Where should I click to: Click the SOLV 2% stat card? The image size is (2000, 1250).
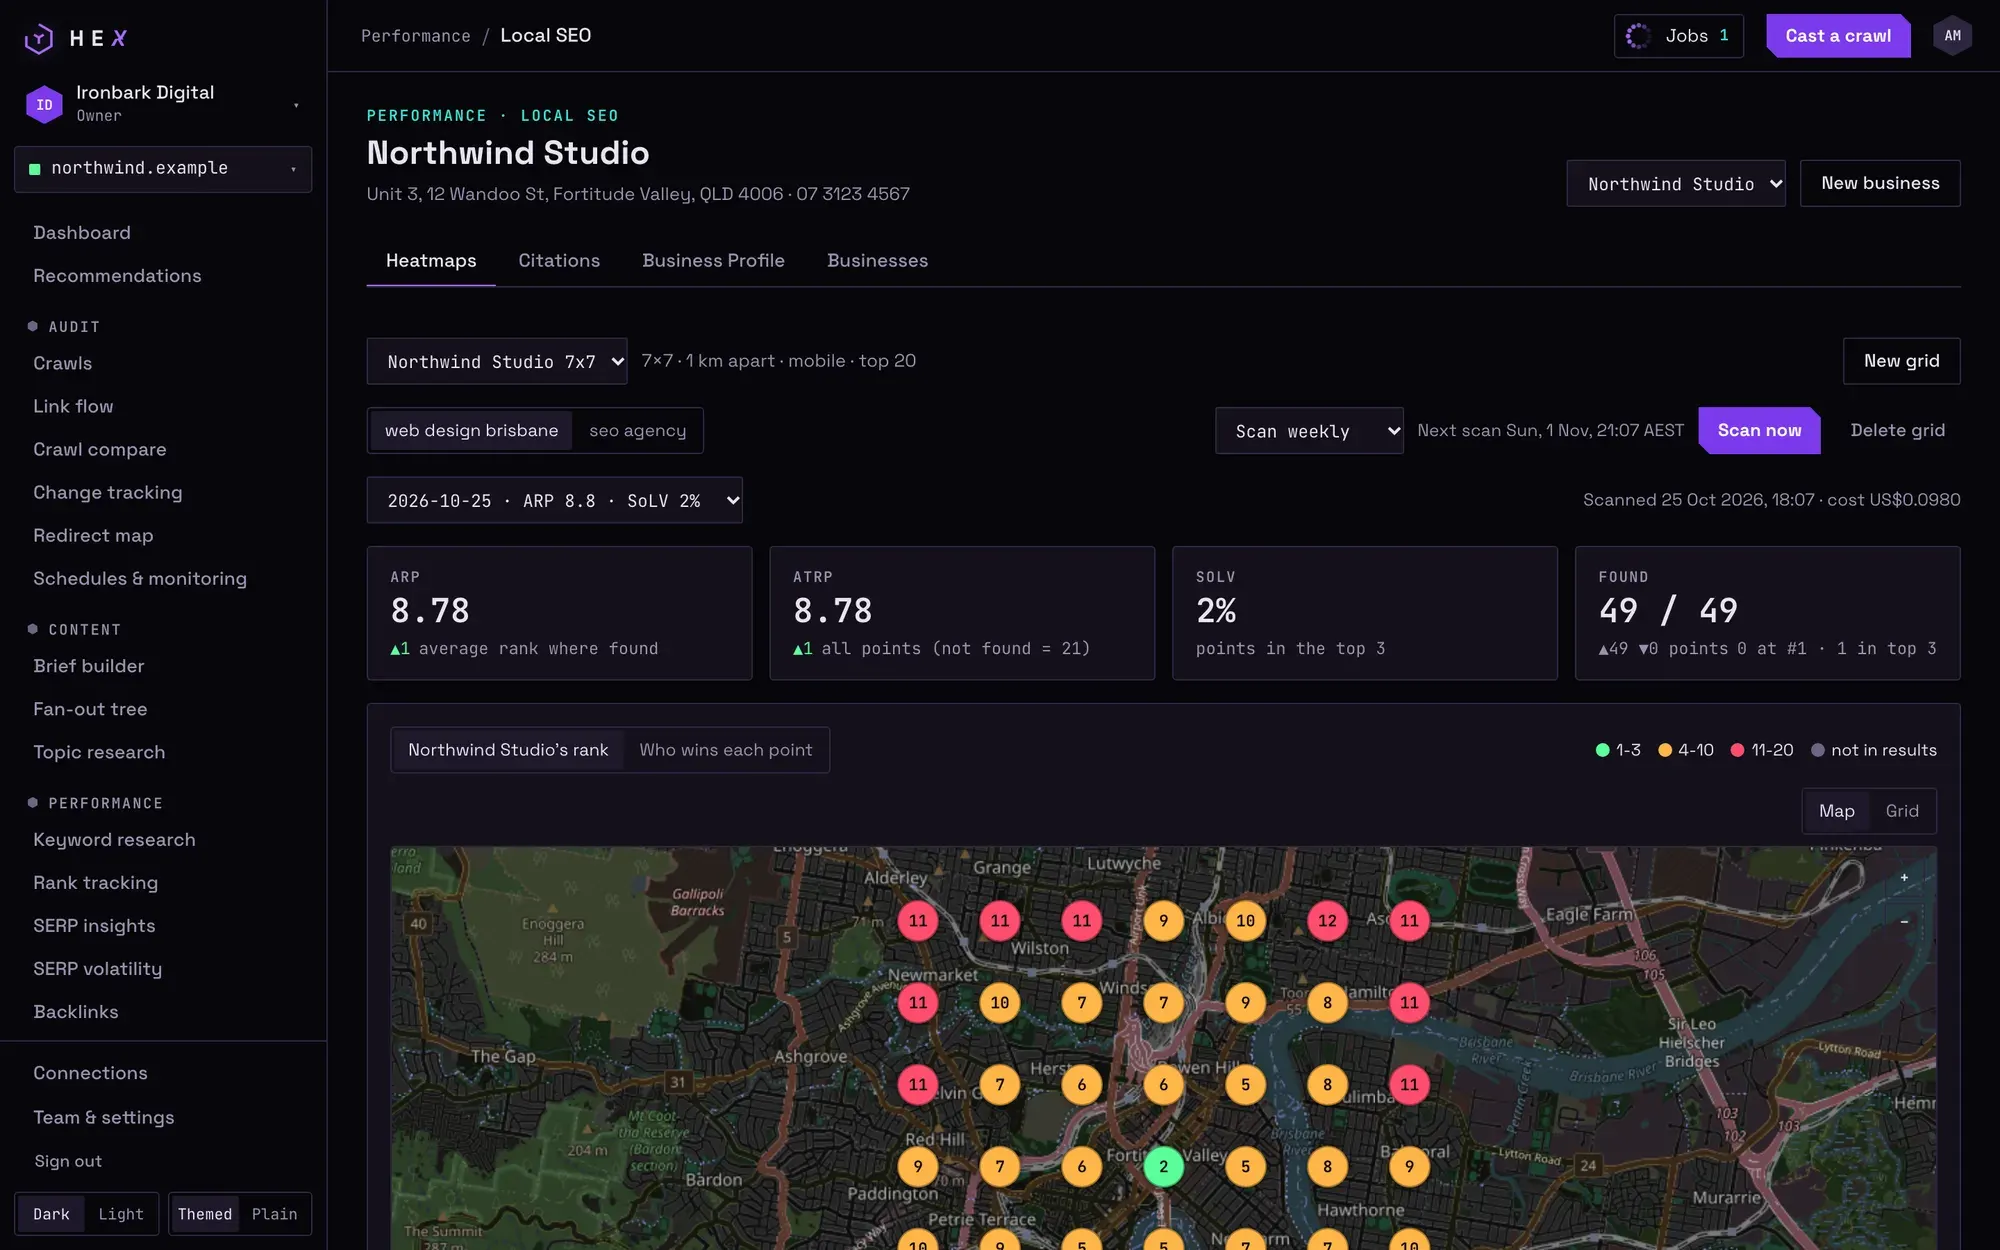[1365, 613]
